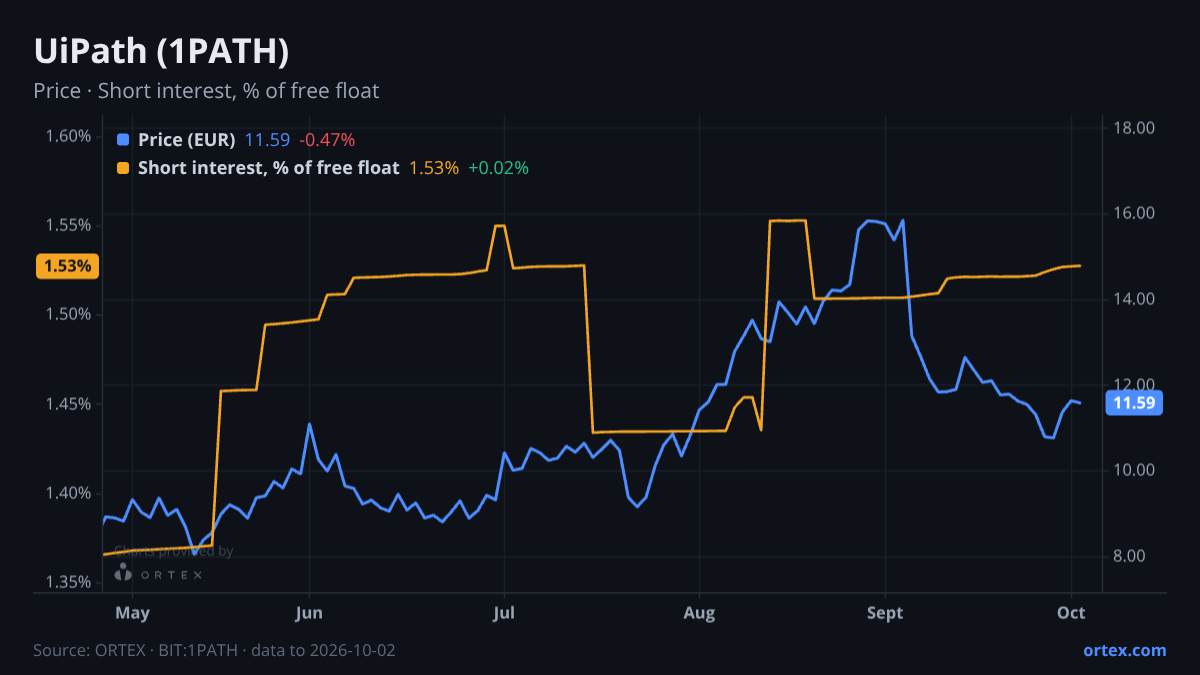Click the 16.00 right axis label
This screenshot has height=675, width=1200.
coord(1134,213)
